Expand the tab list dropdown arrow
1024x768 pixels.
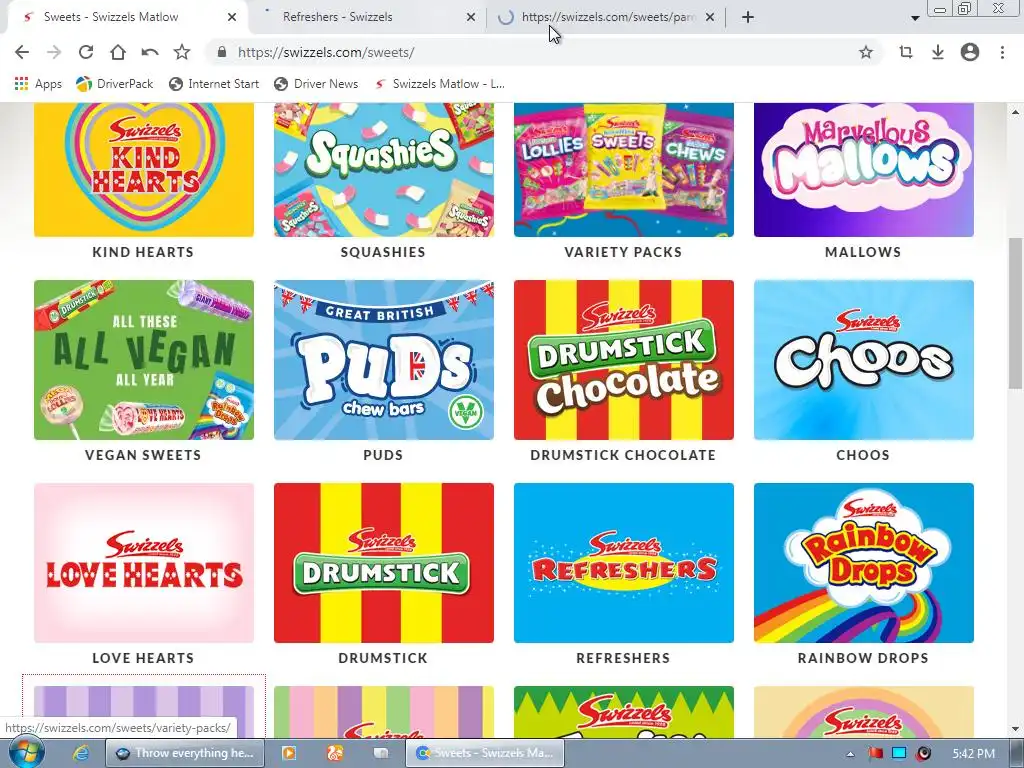(x=915, y=18)
